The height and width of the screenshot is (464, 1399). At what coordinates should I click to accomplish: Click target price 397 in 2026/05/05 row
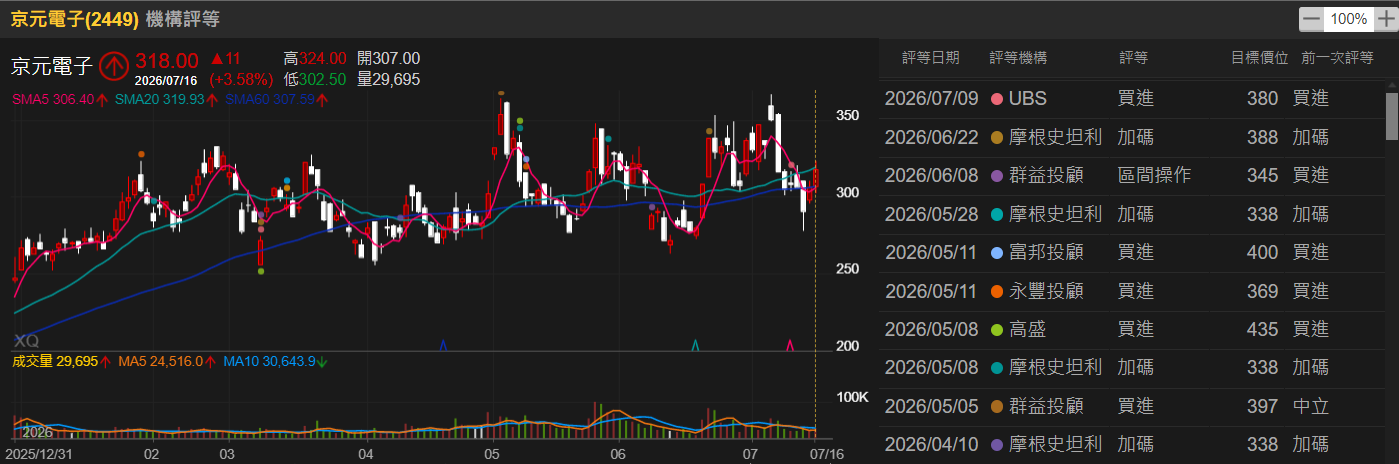tap(1262, 406)
